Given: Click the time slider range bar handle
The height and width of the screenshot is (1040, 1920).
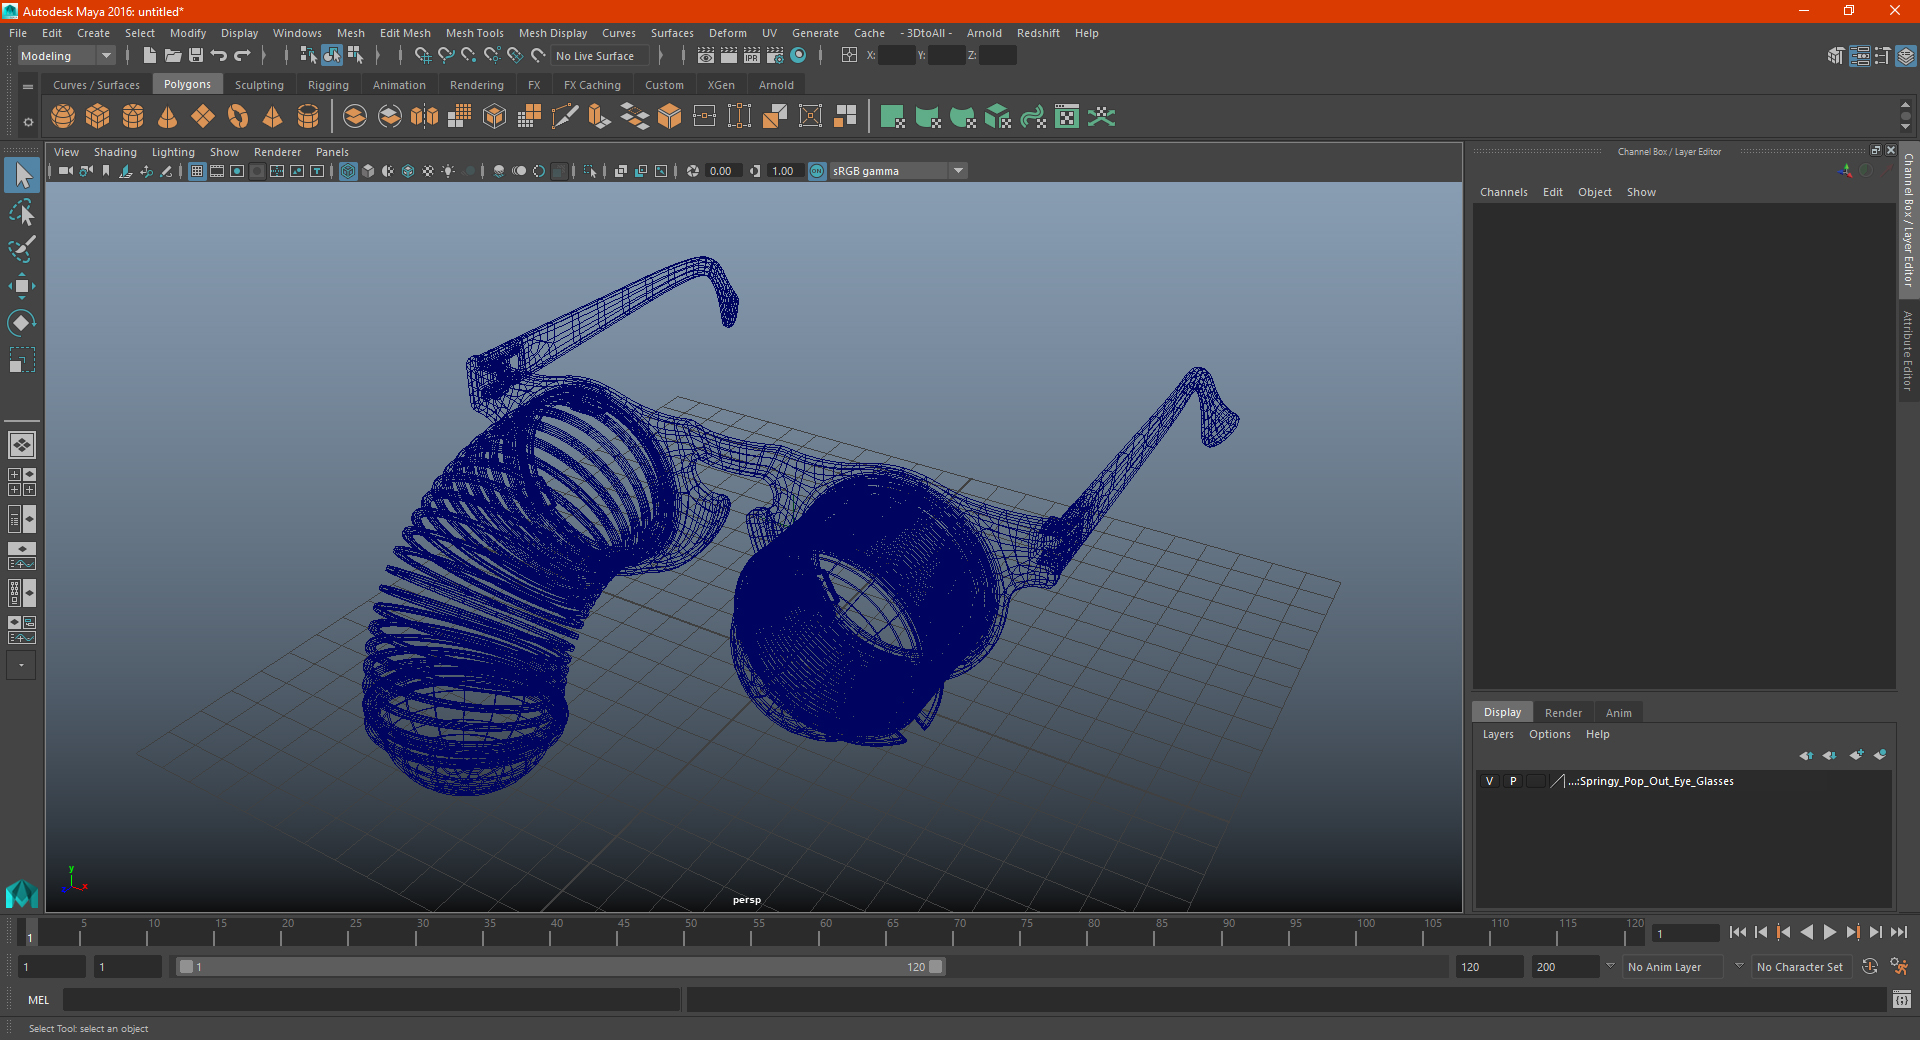Looking at the screenshot, I should [x=560, y=967].
